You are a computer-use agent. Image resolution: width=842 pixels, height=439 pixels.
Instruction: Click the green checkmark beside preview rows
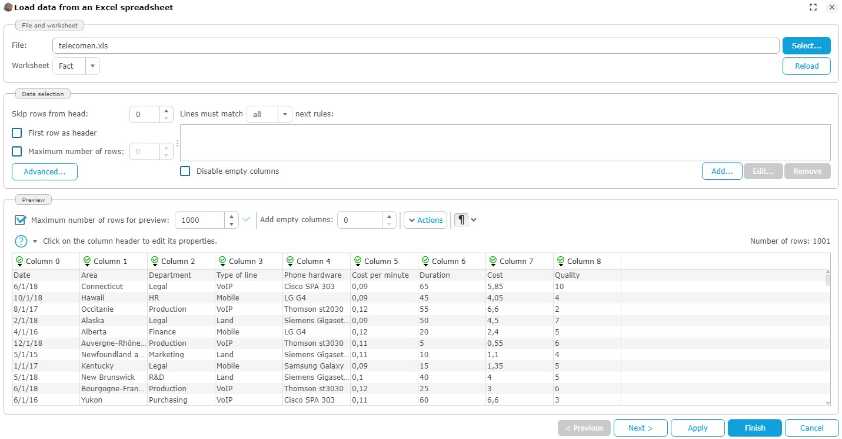[x=246, y=220]
